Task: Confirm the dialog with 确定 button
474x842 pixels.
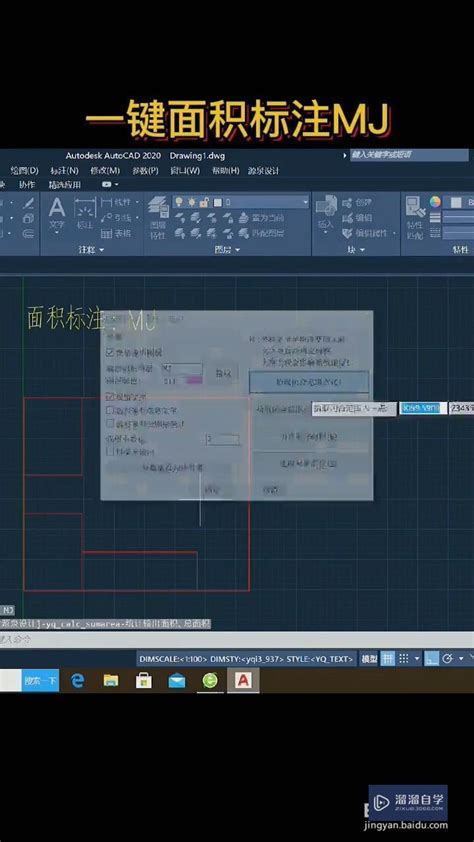Action: click(212, 489)
